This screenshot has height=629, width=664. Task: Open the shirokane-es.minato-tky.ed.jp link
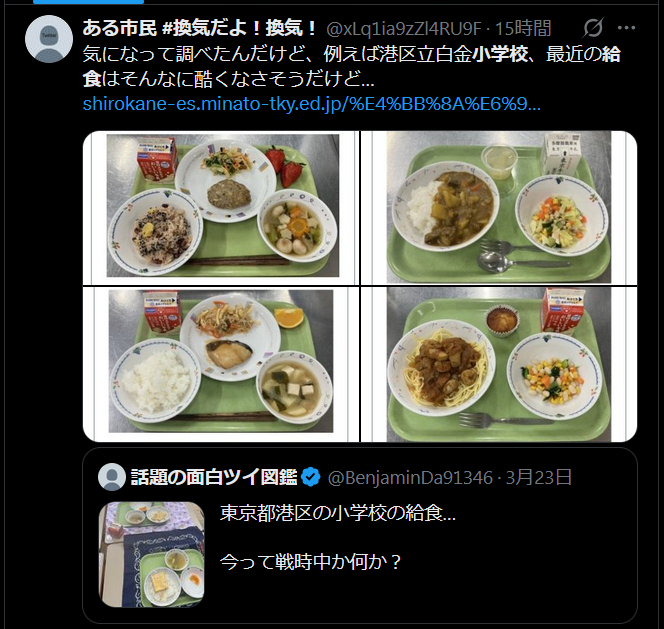[x=312, y=104]
